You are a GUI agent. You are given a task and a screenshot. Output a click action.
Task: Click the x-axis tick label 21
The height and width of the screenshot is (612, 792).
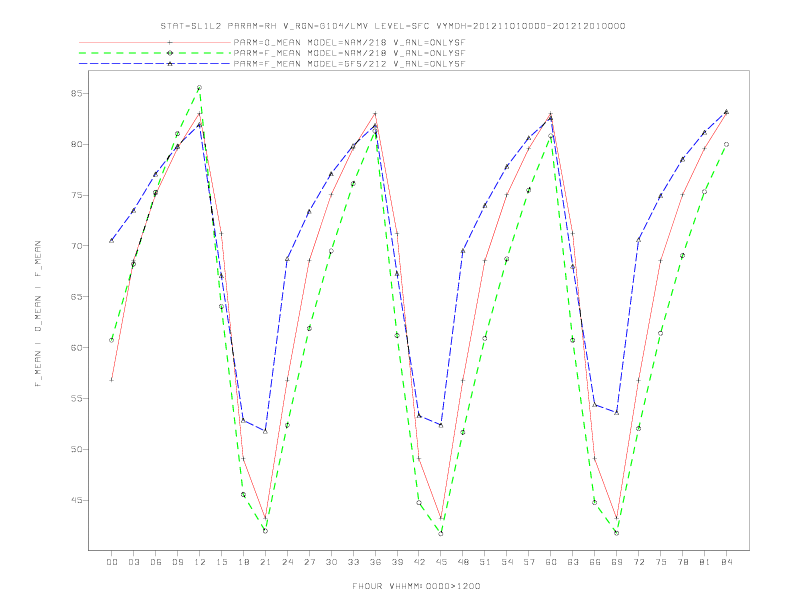[265, 562]
